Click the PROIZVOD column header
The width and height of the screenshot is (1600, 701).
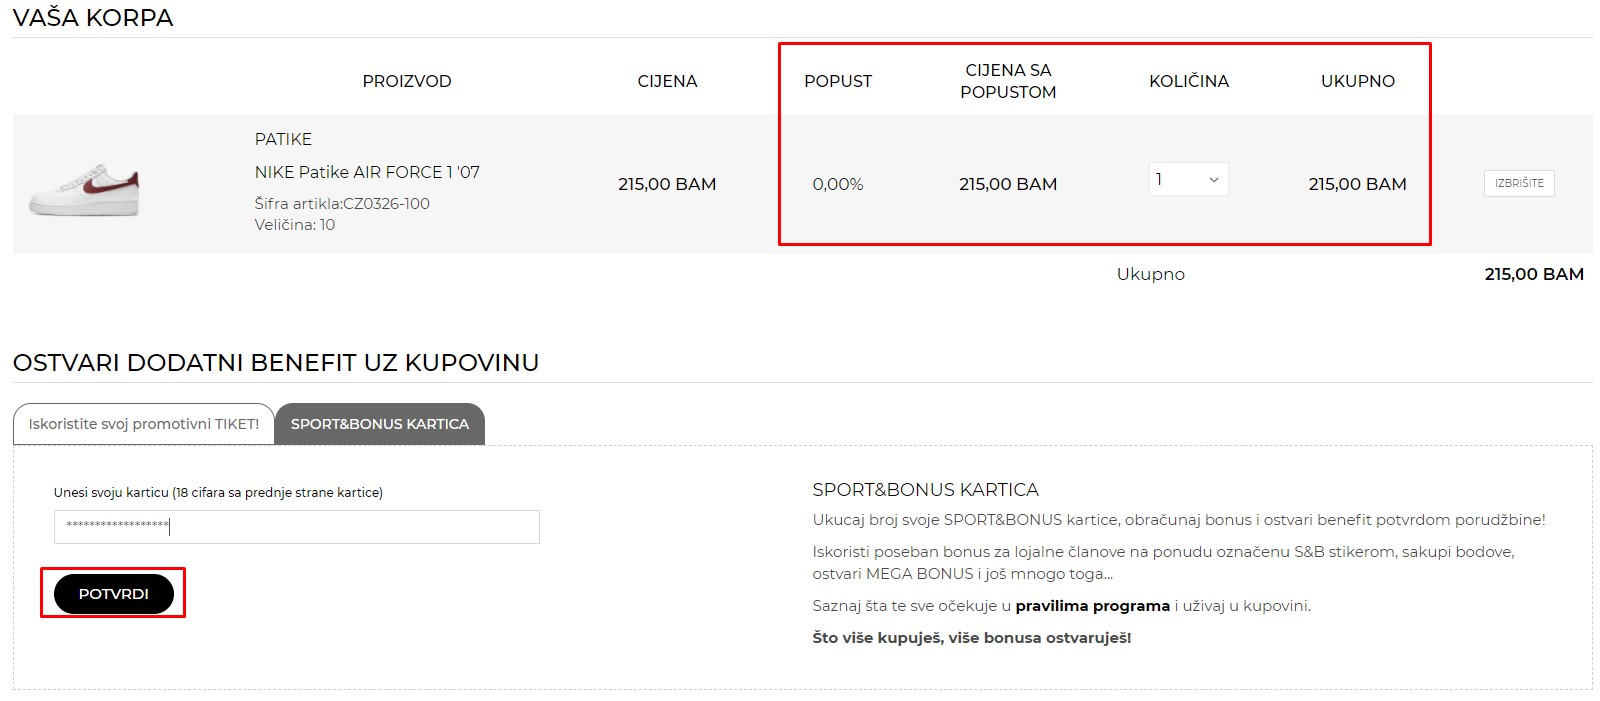pyautogui.click(x=407, y=81)
